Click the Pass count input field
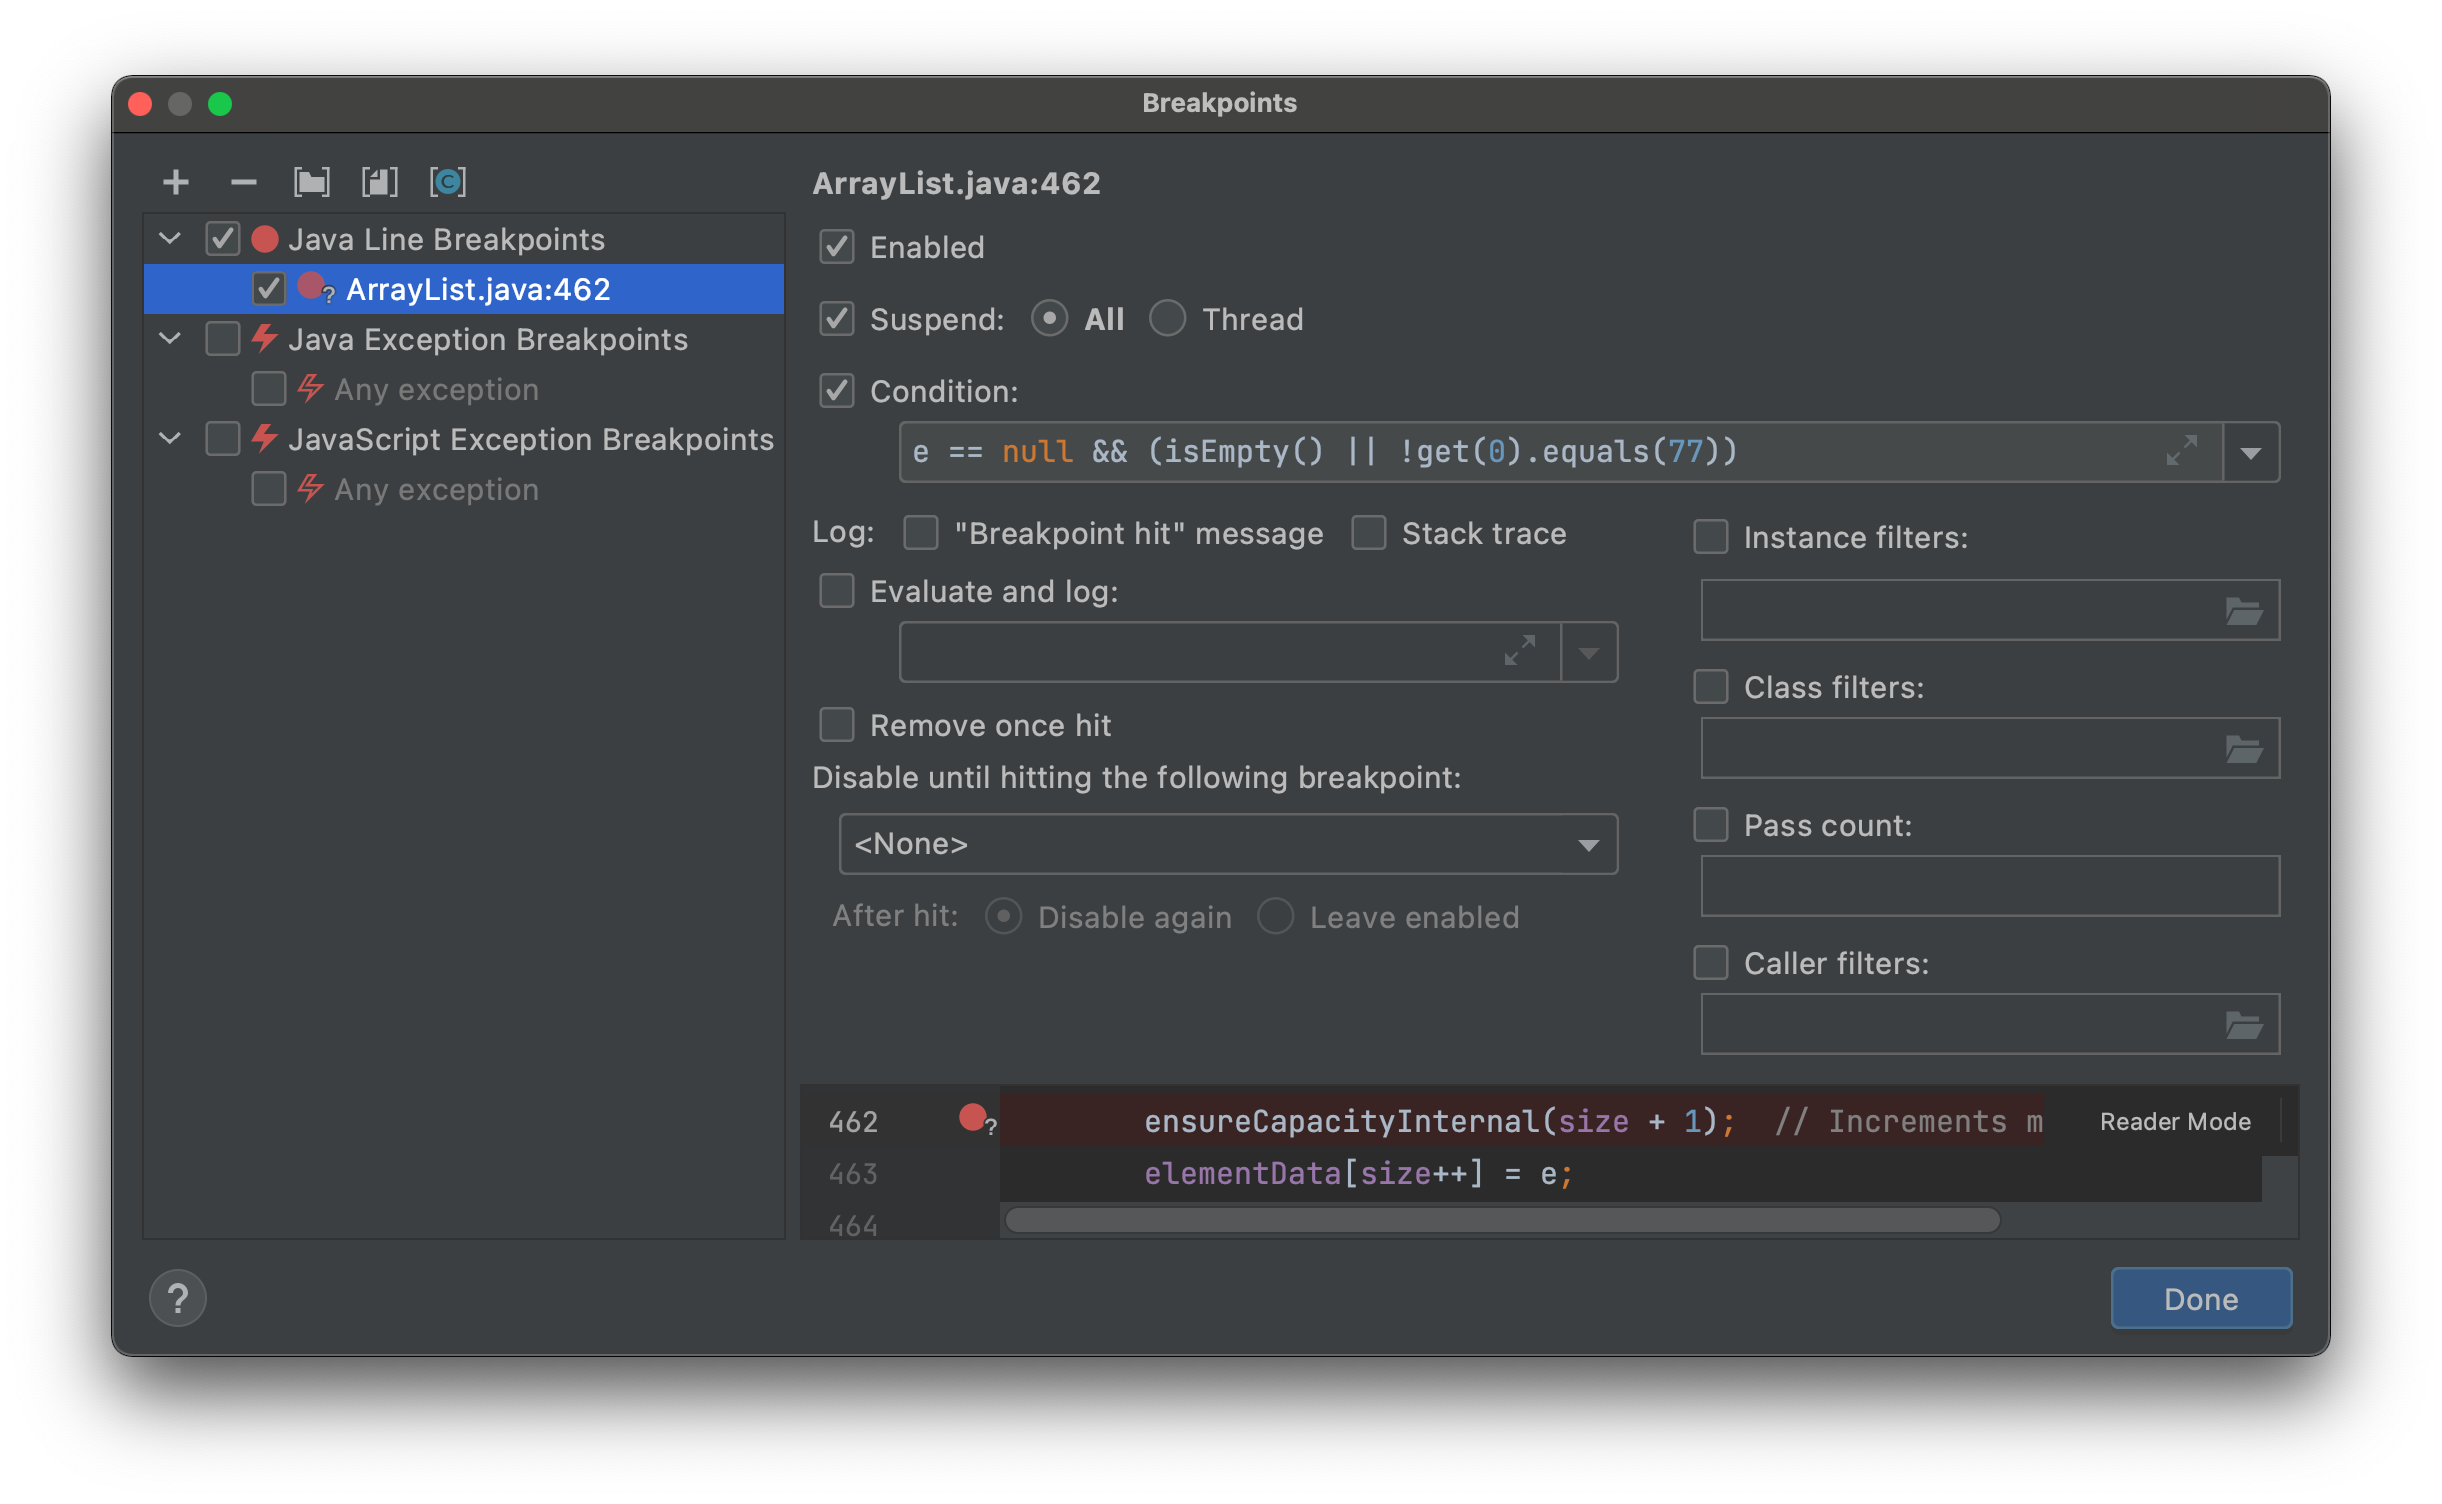 [1988, 886]
